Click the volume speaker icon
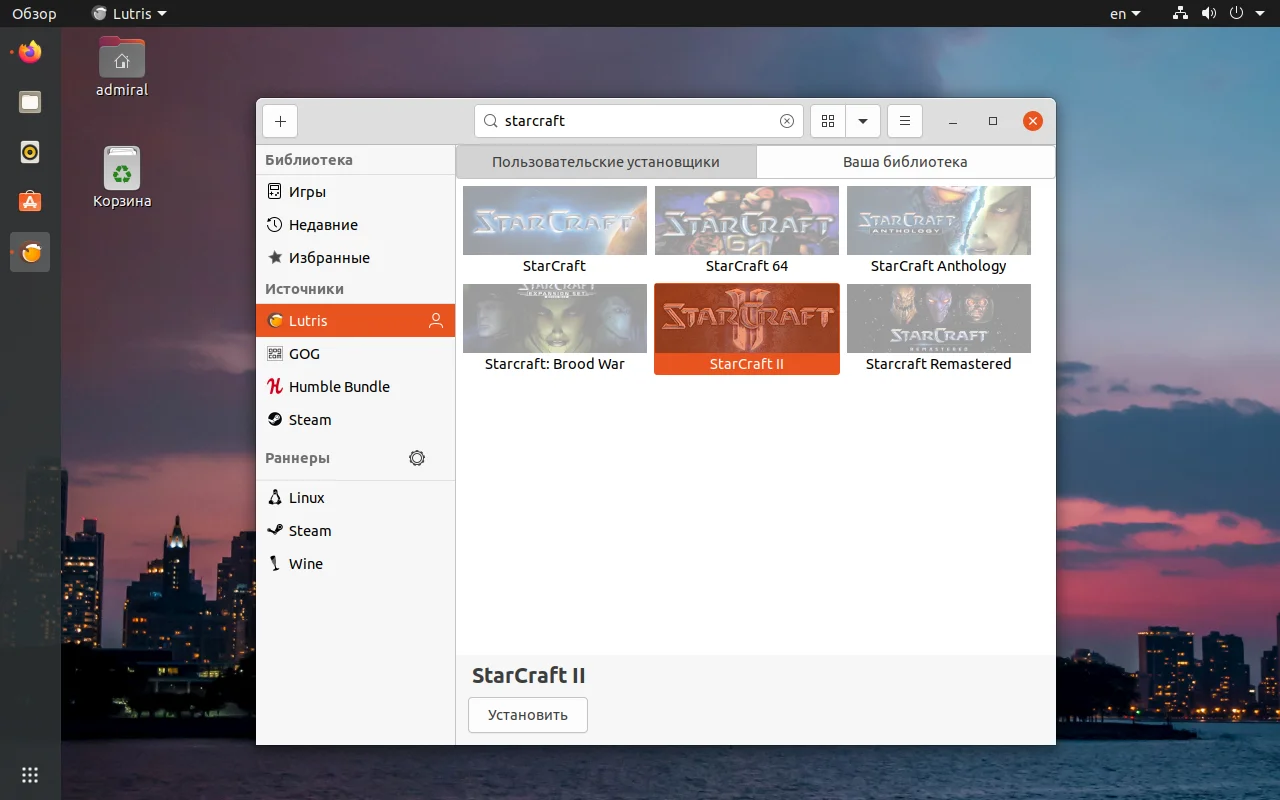This screenshot has width=1280, height=800. (1208, 14)
